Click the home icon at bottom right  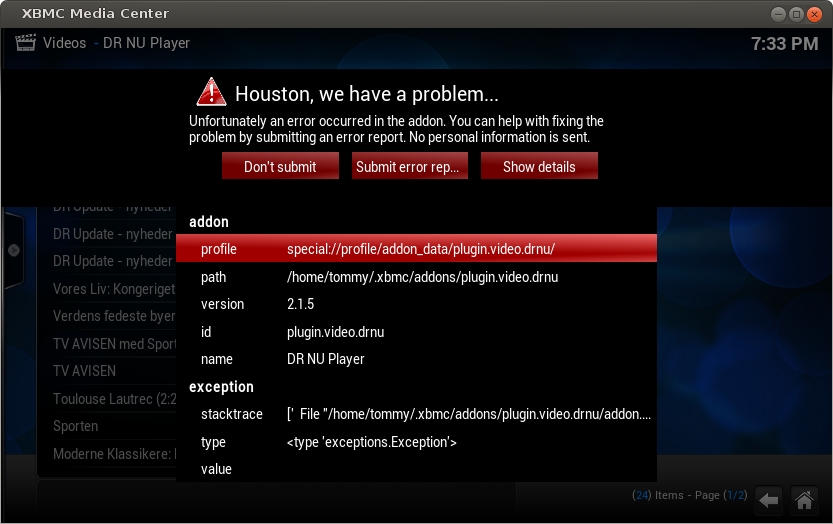coord(804,500)
